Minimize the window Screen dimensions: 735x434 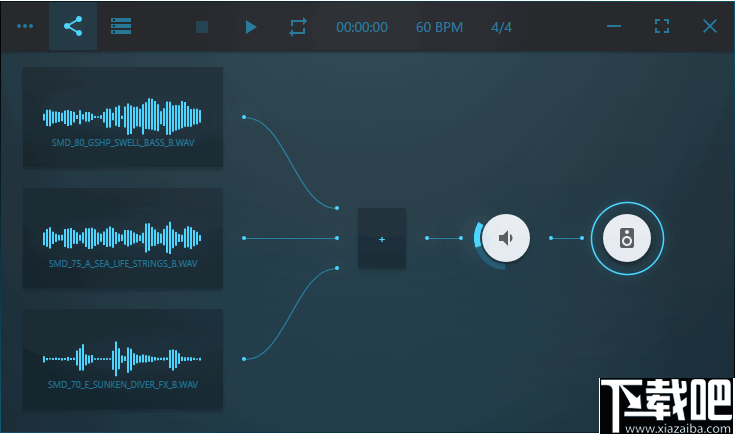(614, 26)
